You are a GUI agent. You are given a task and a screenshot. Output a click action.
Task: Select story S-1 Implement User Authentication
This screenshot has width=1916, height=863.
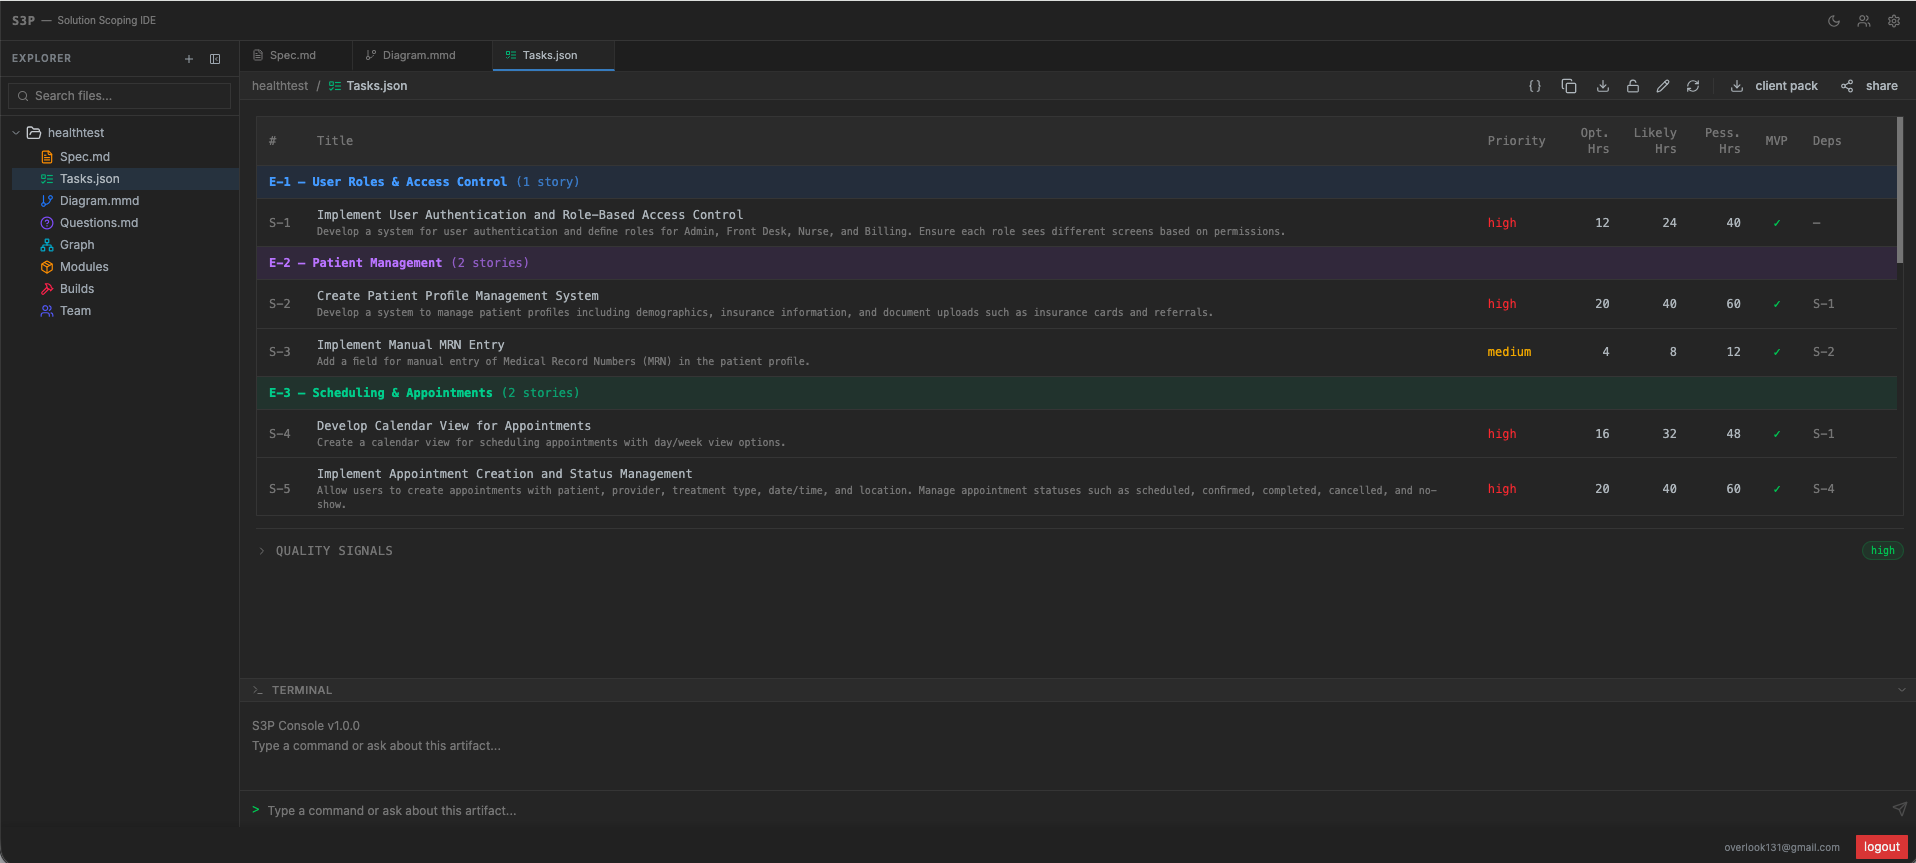(x=1076, y=223)
